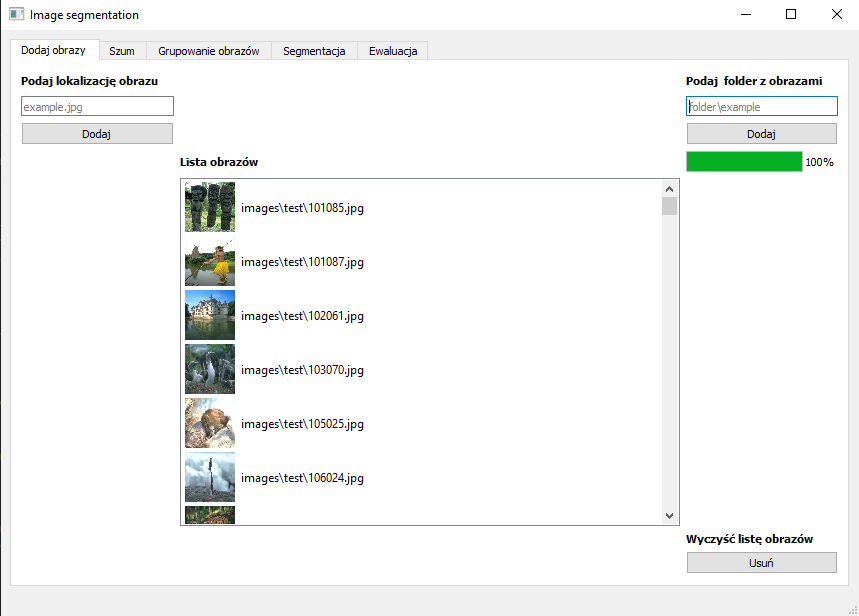Viewport: 859px width, 616px height.
Task: Open the Grupowanie obrazów tab
Action: pos(208,50)
